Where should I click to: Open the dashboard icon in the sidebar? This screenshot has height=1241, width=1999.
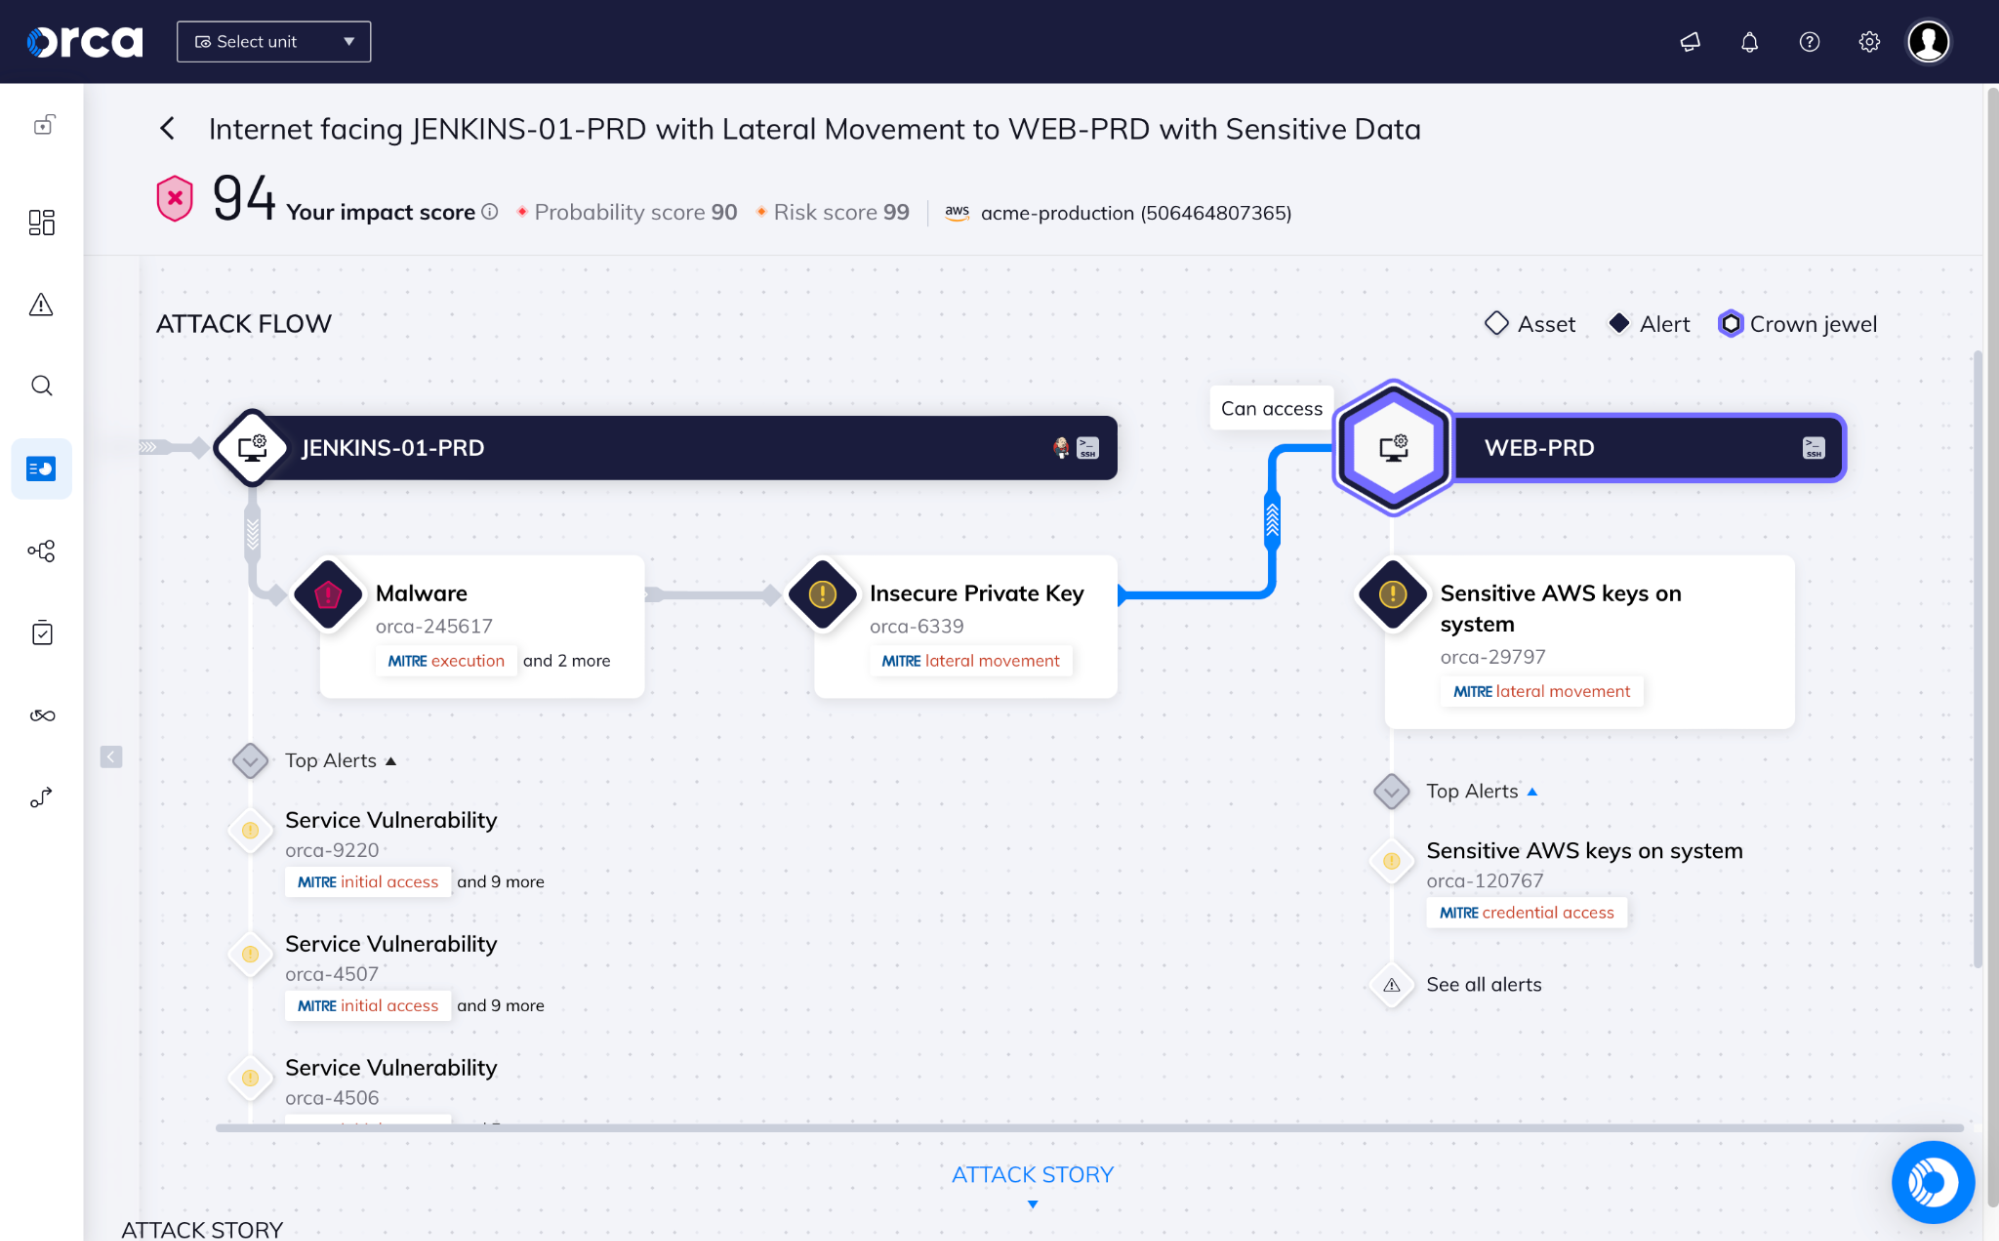[x=41, y=222]
